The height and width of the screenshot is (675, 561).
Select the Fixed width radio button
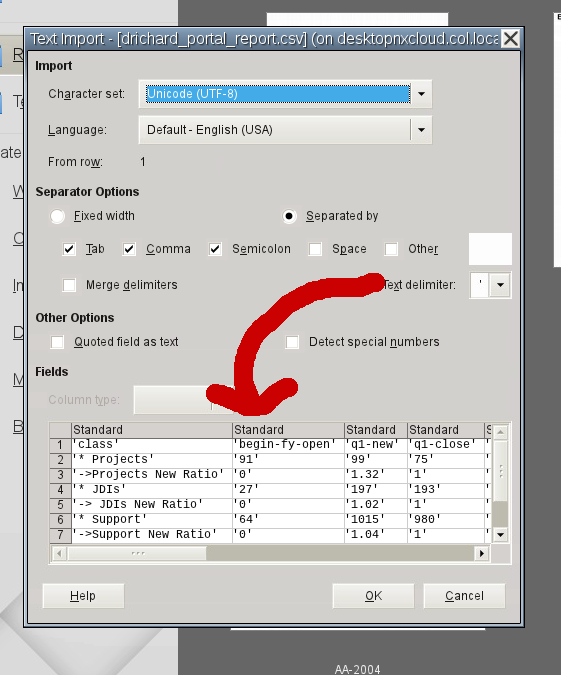point(57,216)
